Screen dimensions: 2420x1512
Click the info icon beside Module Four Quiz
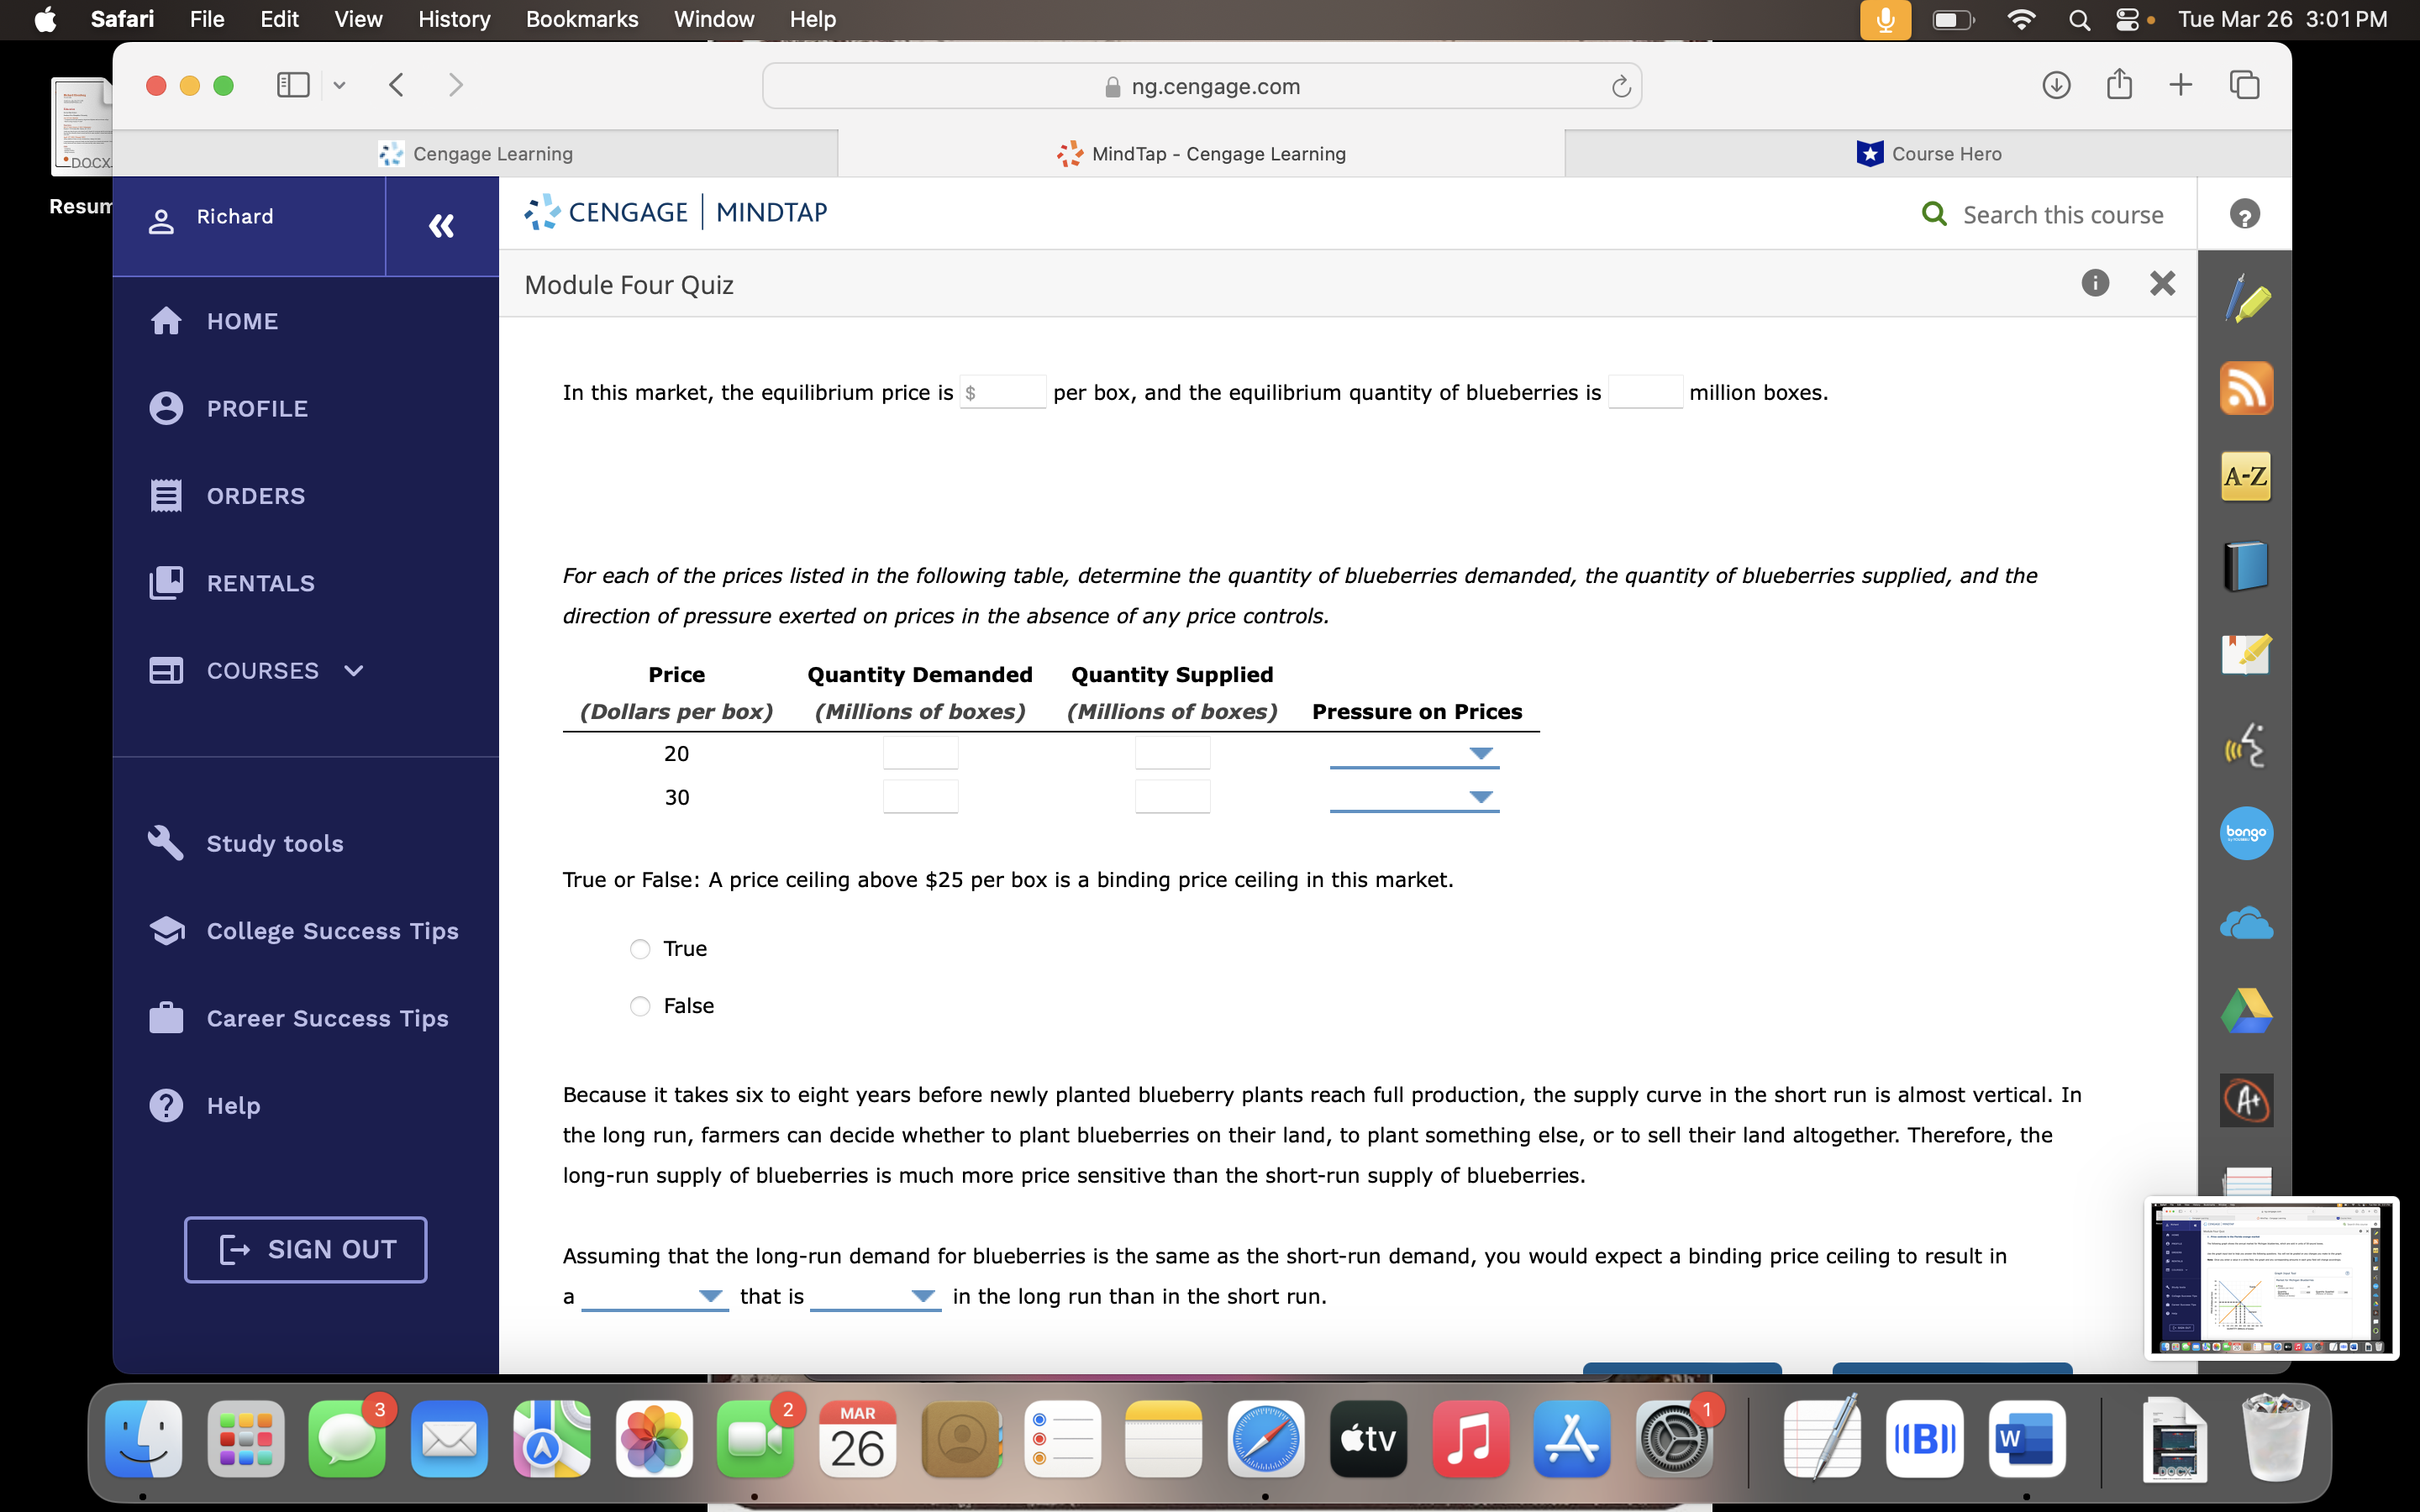point(2094,284)
